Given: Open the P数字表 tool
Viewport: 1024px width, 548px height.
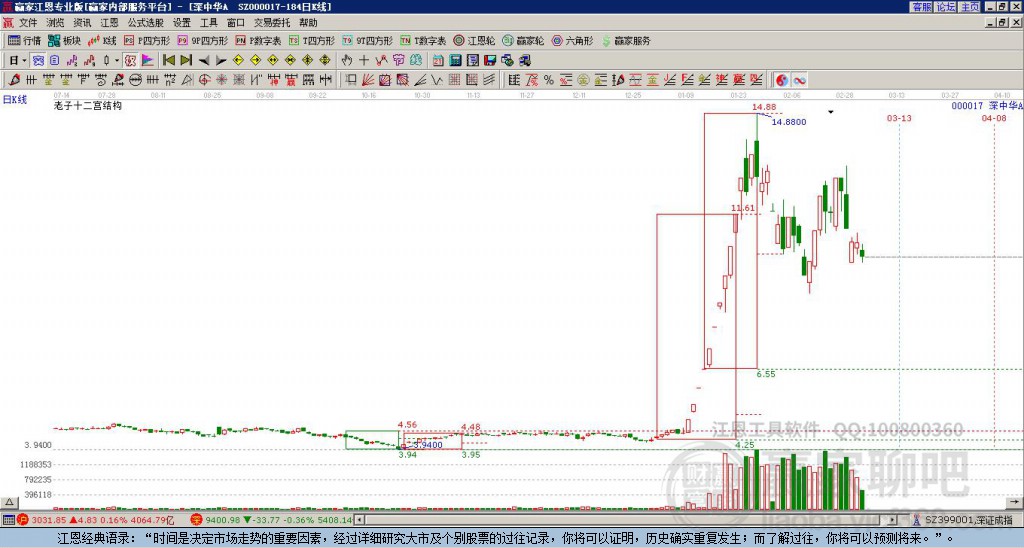Looking at the screenshot, I should [258, 40].
